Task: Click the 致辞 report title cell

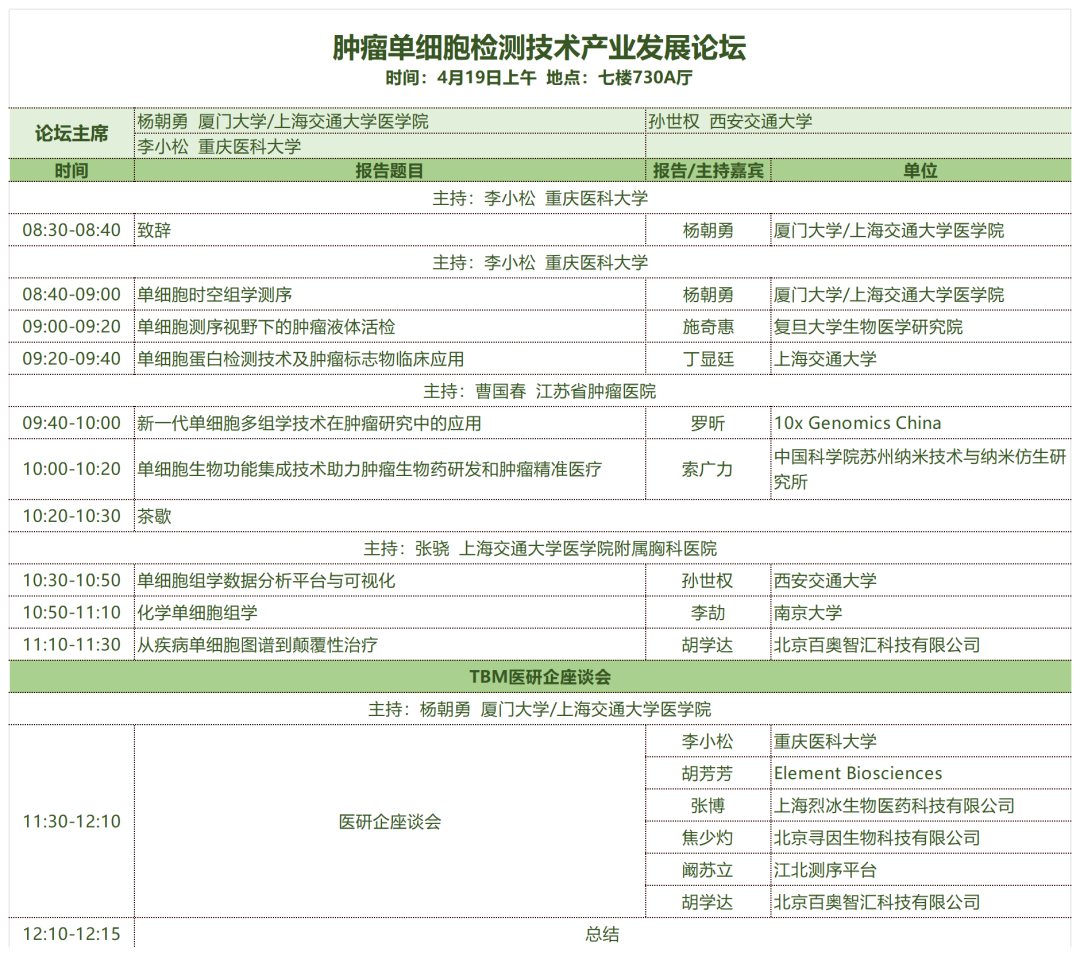Action: click(x=390, y=230)
